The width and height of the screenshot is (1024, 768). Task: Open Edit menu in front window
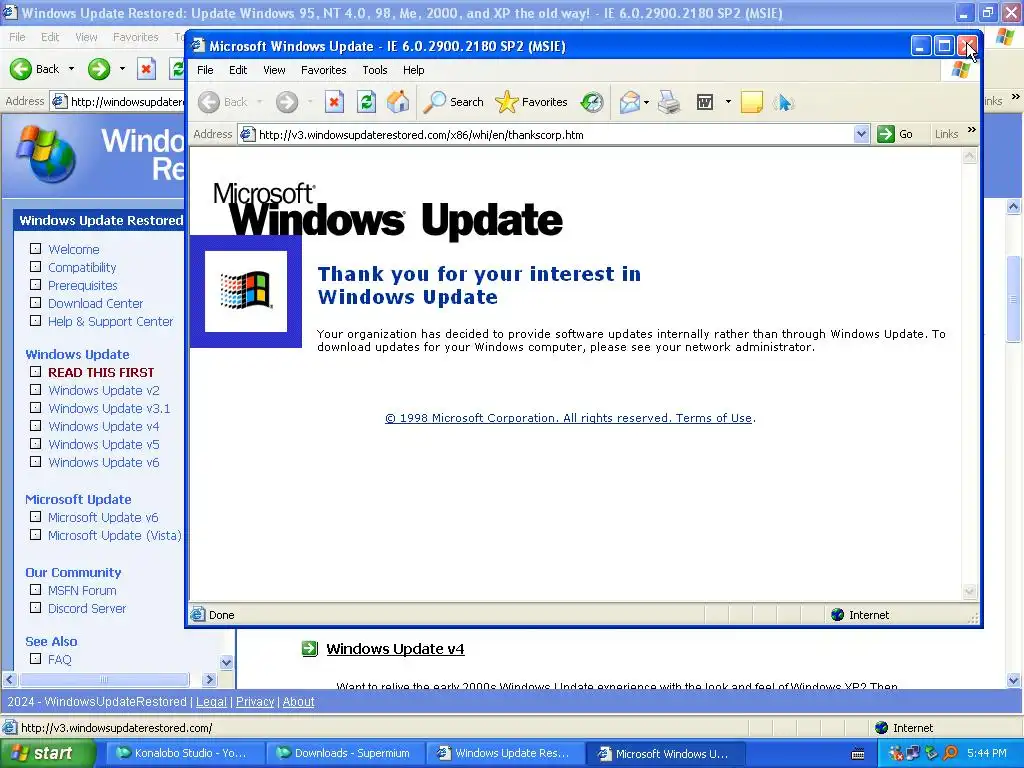pos(238,70)
